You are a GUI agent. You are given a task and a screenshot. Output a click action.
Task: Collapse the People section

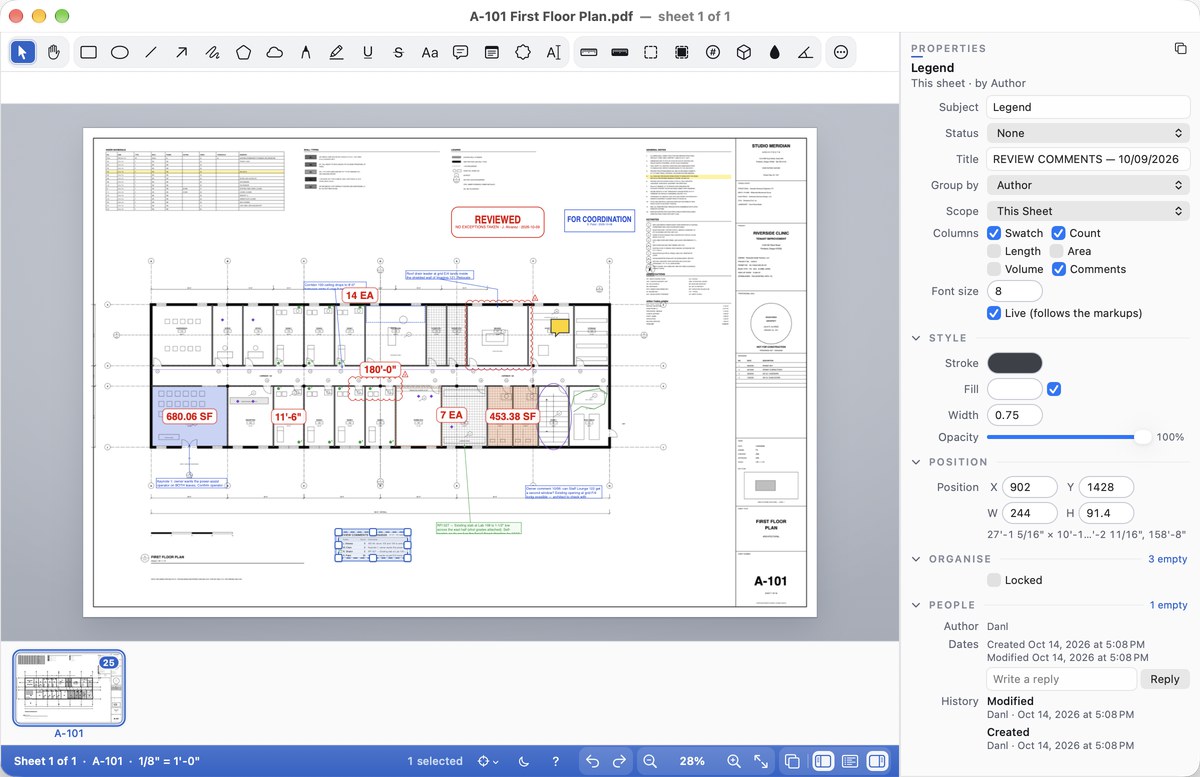[916, 605]
